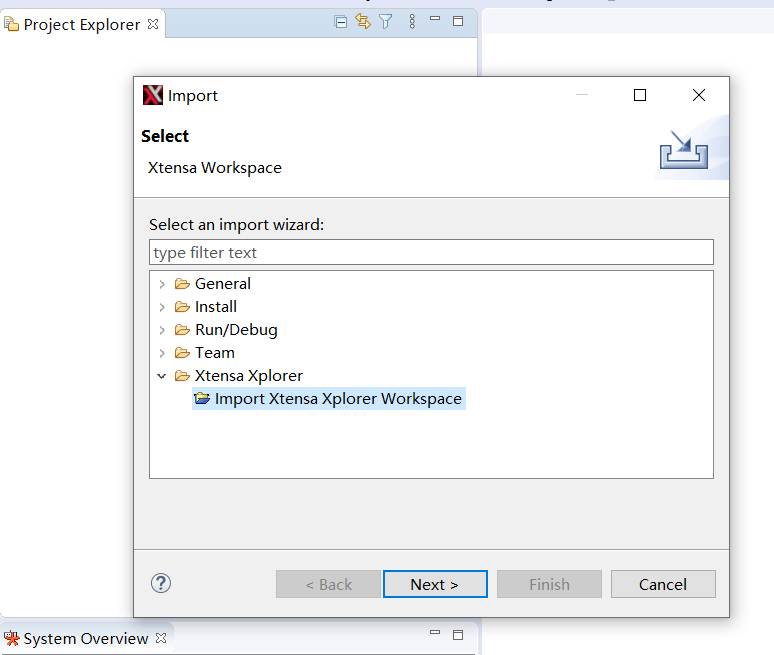This screenshot has width=774, height=655.
Task: Close the Import dialog window
Action: pyautogui.click(x=698, y=95)
